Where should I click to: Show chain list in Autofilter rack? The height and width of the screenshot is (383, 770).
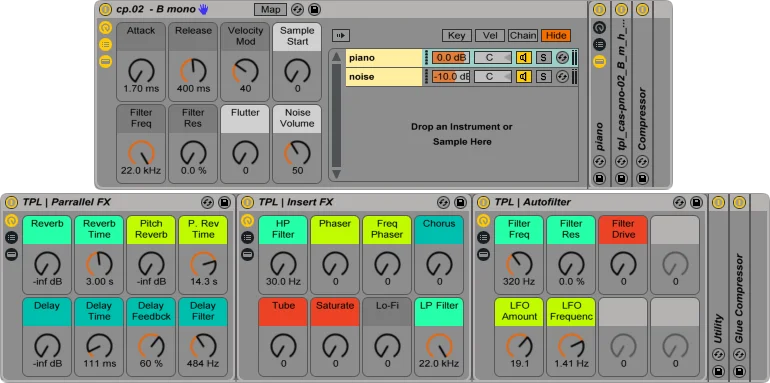click(483, 238)
